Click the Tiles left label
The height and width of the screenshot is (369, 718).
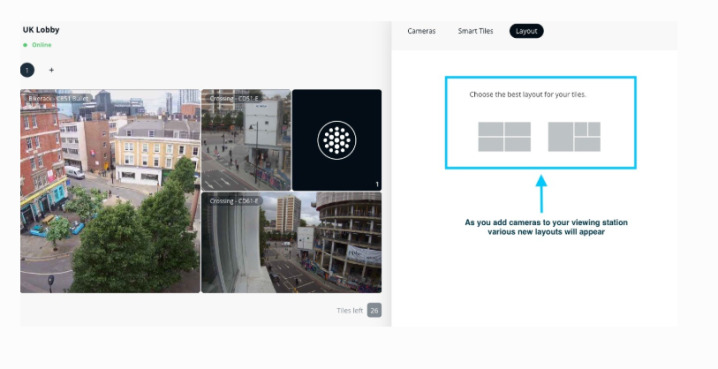[x=349, y=310]
